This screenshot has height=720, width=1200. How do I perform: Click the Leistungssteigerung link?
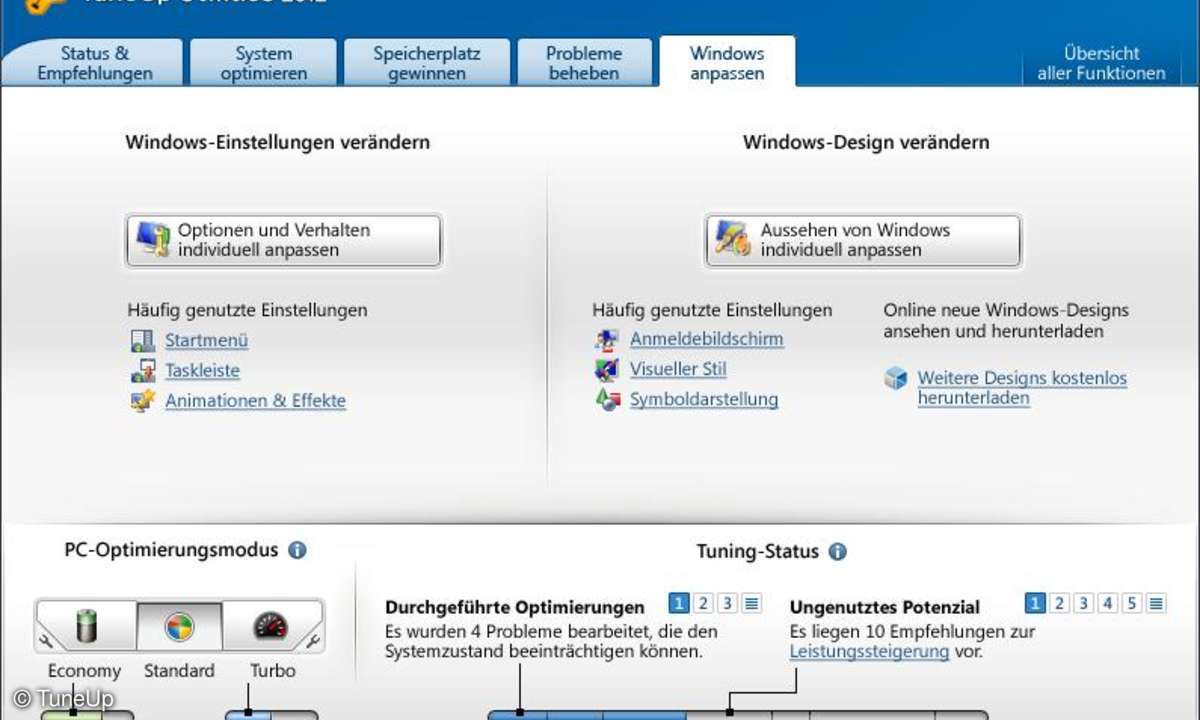[x=869, y=651]
